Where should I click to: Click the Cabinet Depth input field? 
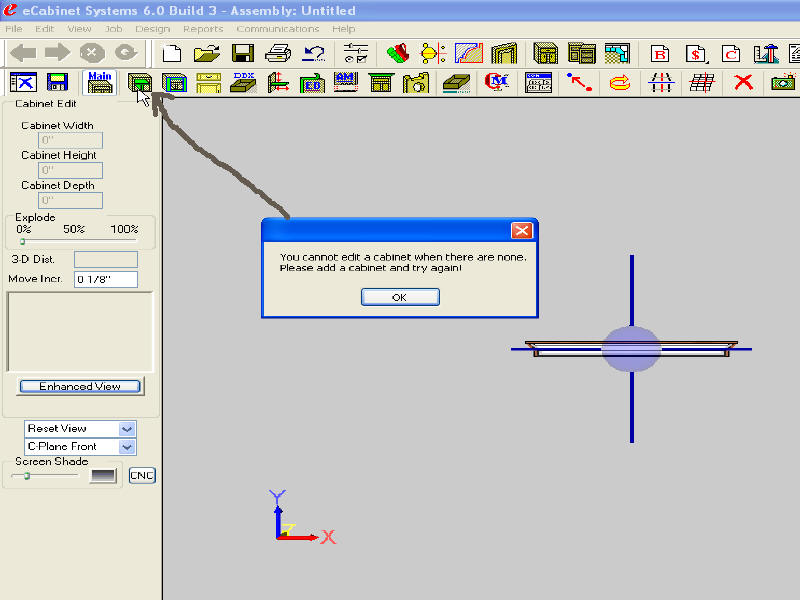[70, 200]
